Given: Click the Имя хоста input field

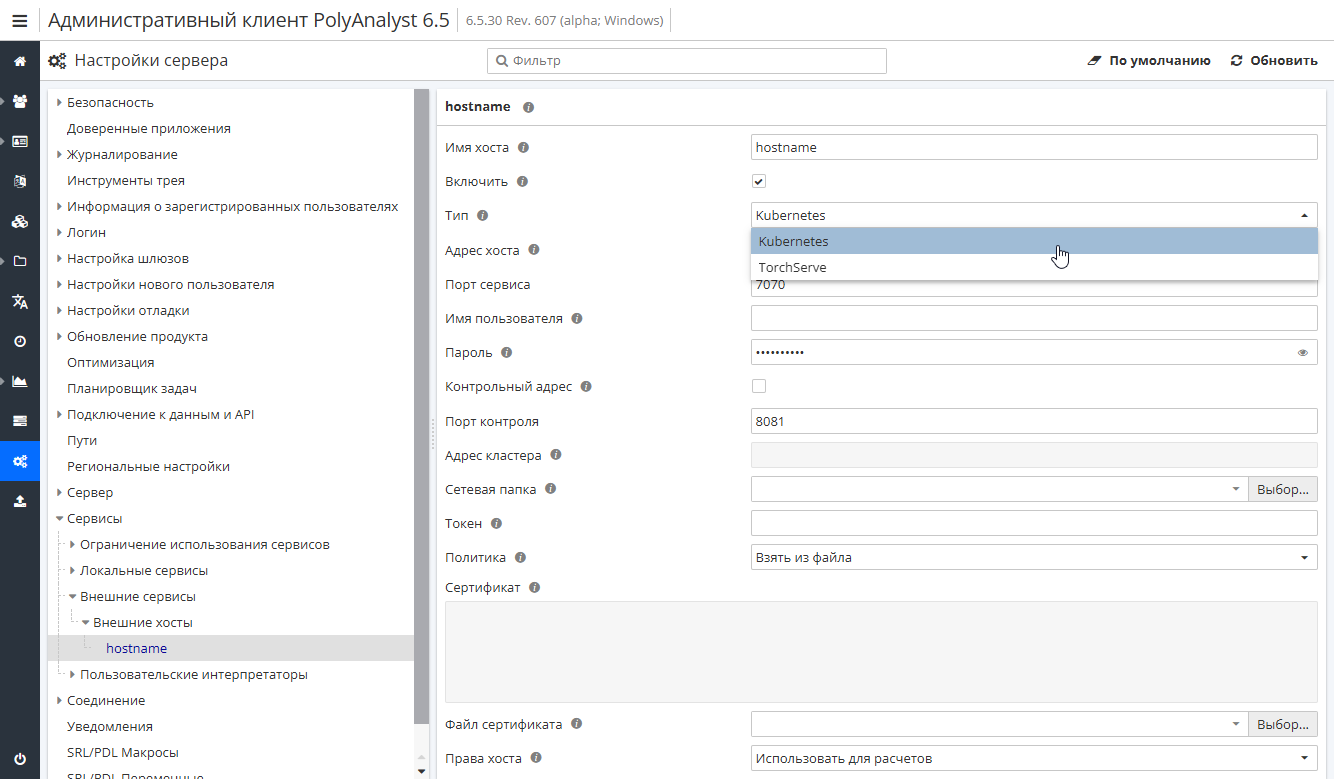Looking at the screenshot, I should click(1034, 147).
